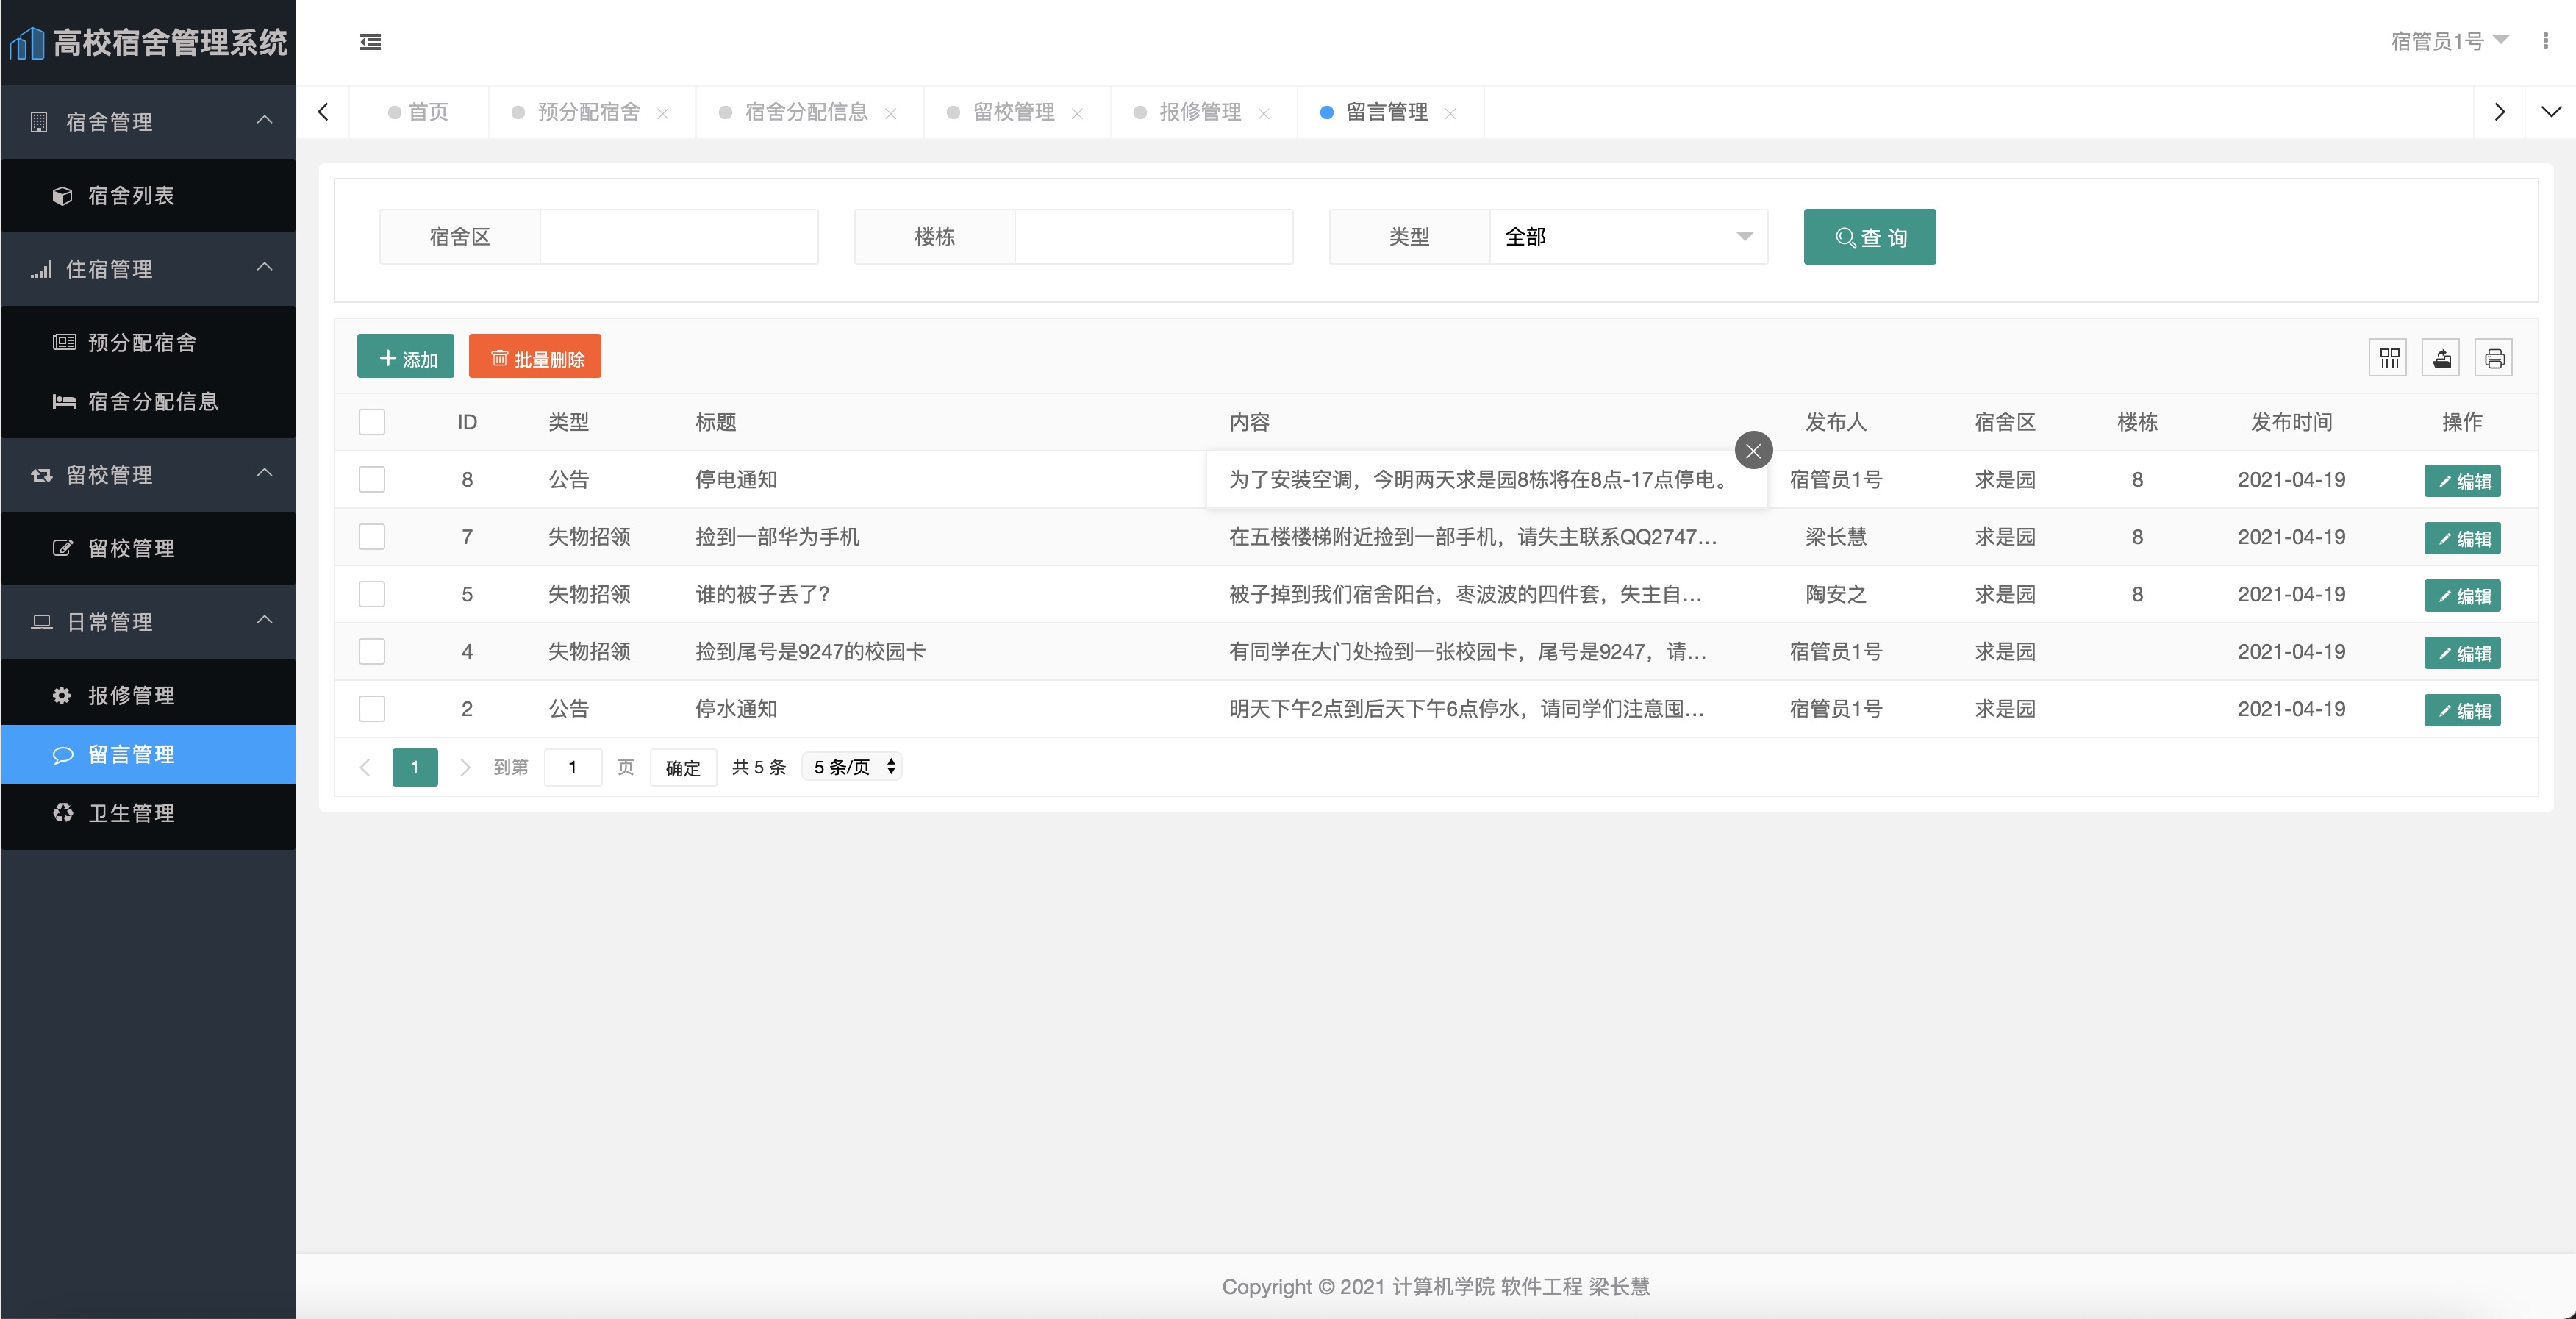The height and width of the screenshot is (1319, 2576).
Task: Focus the page number jump input
Action: coord(573,768)
